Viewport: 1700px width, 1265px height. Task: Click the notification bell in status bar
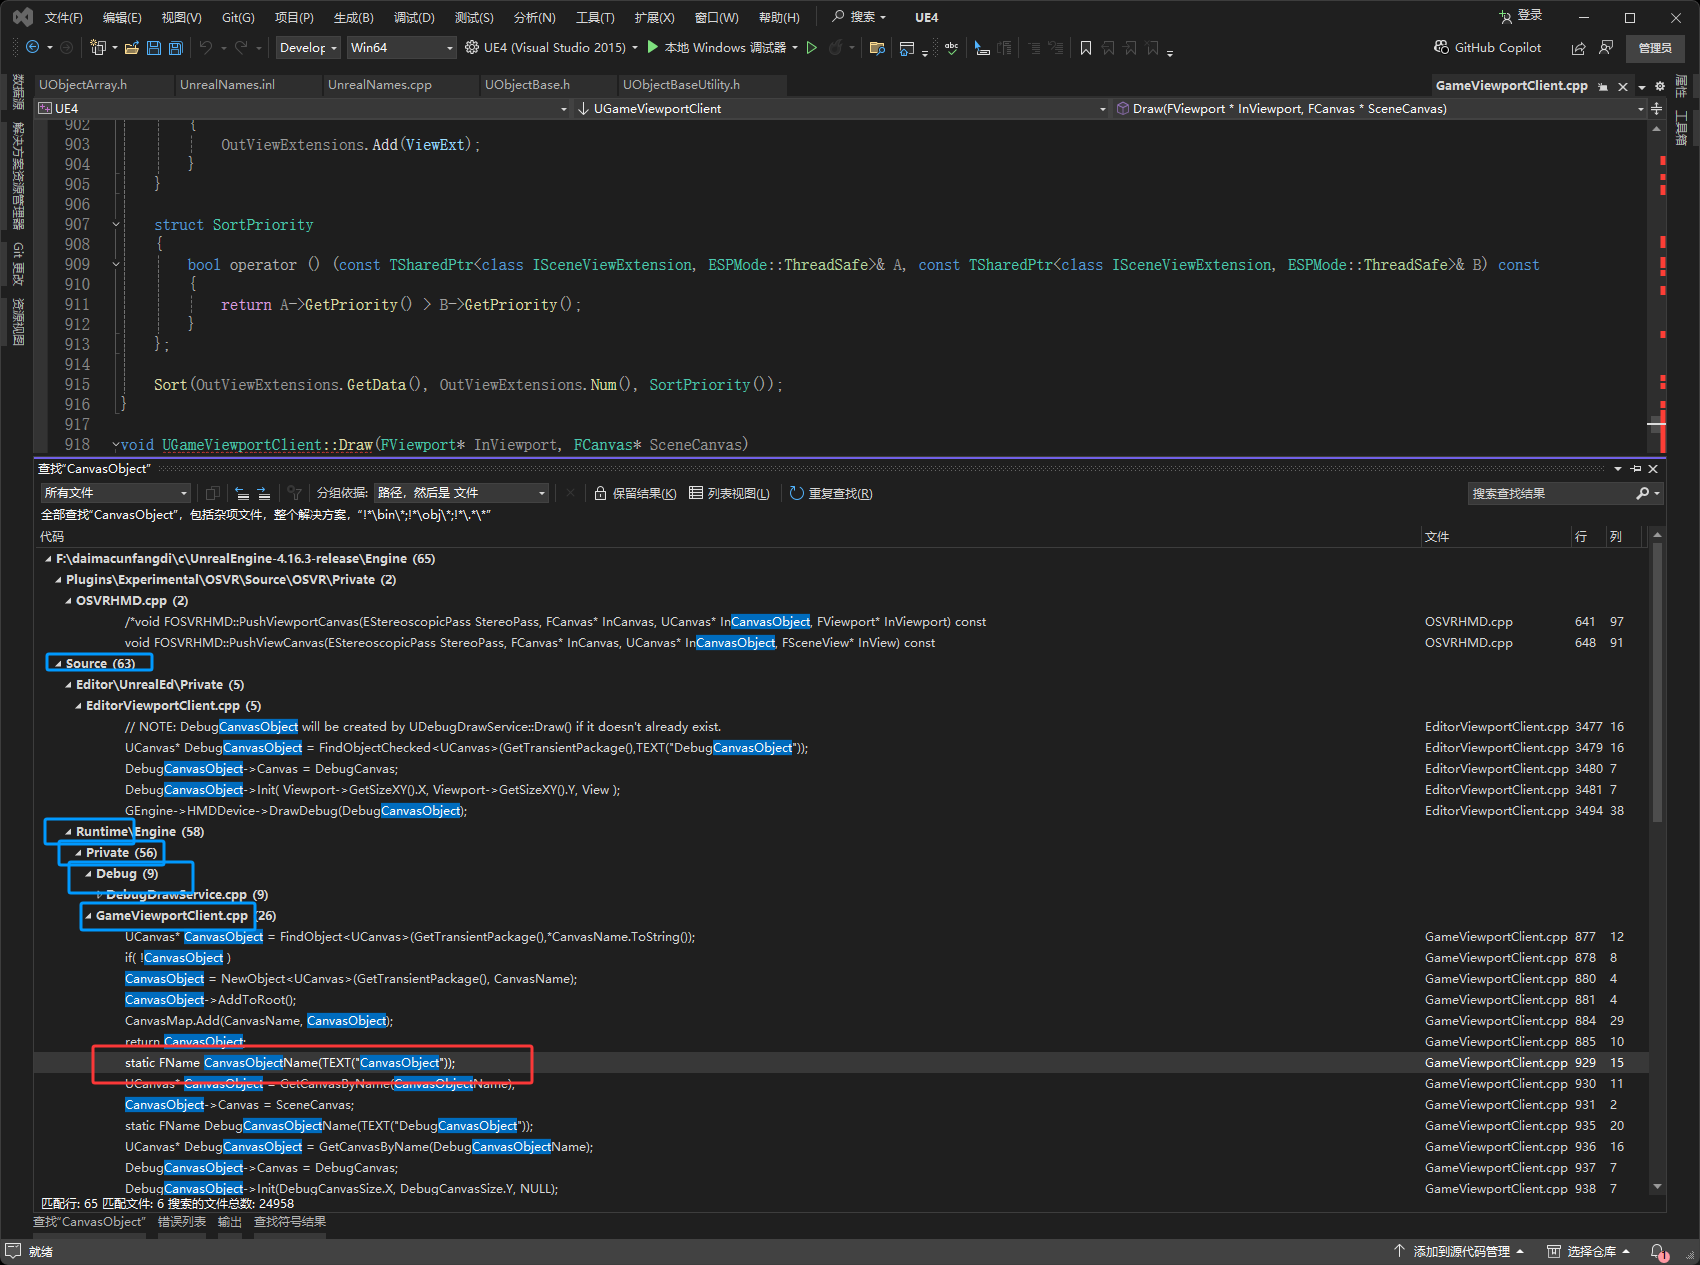point(1658,1251)
